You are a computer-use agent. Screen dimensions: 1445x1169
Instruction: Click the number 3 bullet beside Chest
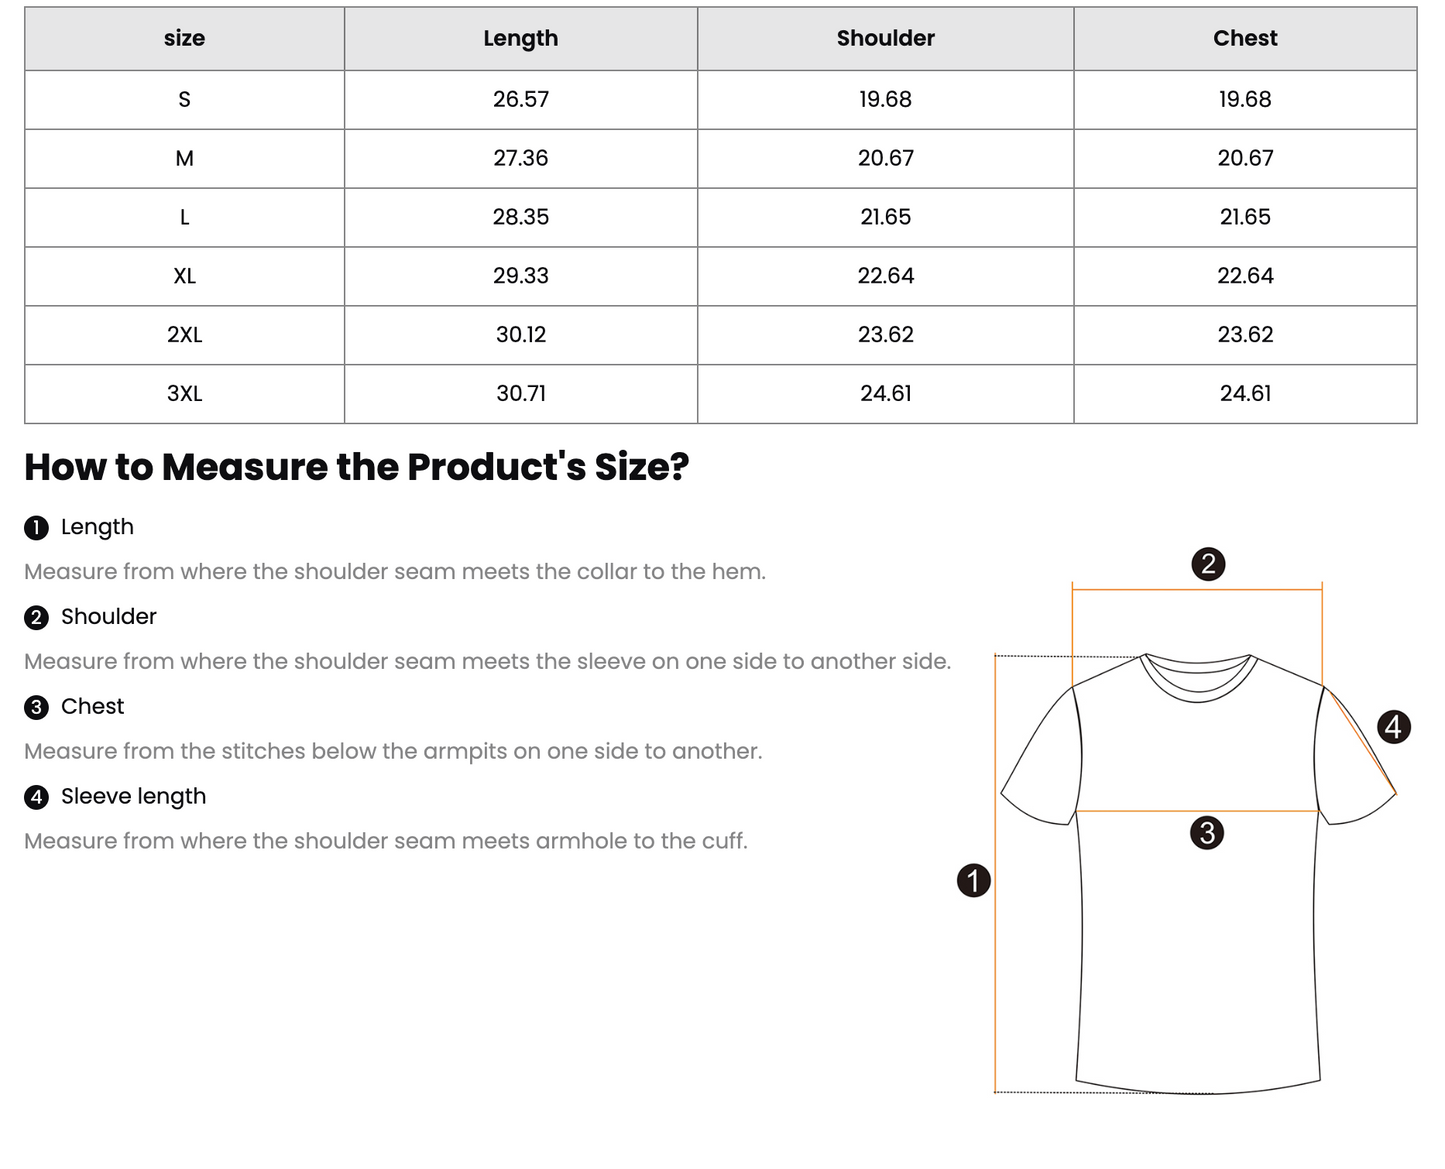click(36, 707)
